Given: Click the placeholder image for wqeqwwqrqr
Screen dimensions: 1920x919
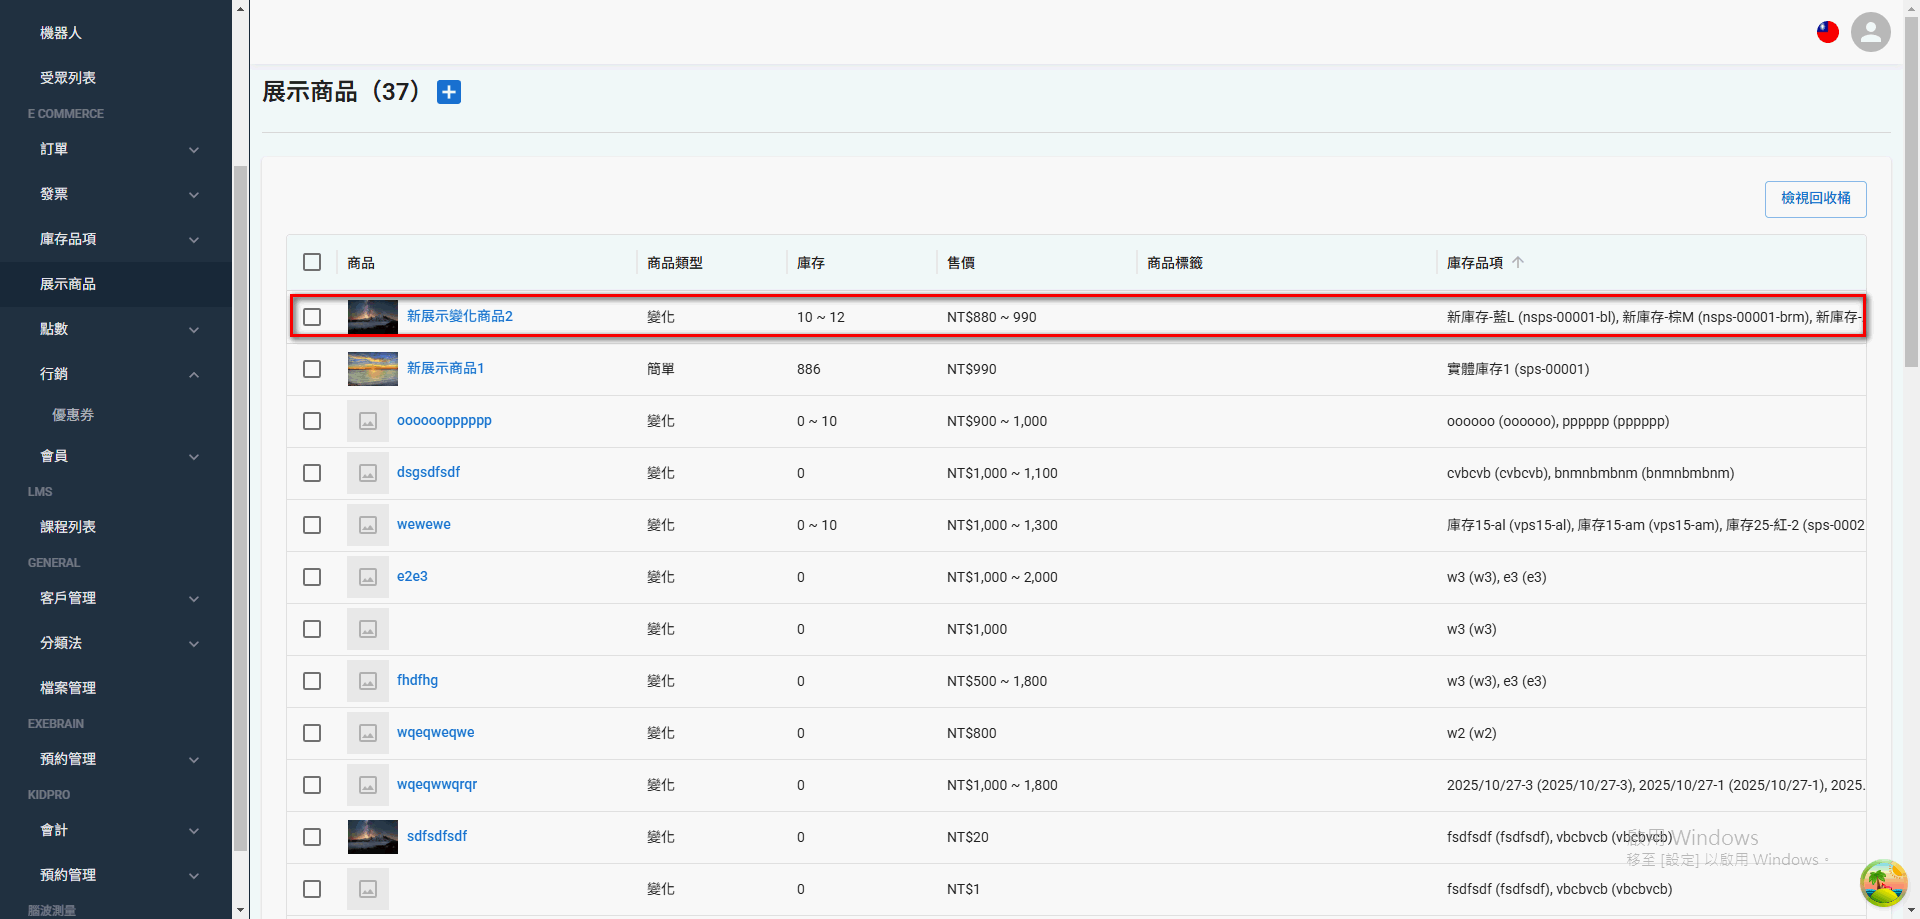Looking at the screenshot, I should tap(368, 785).
